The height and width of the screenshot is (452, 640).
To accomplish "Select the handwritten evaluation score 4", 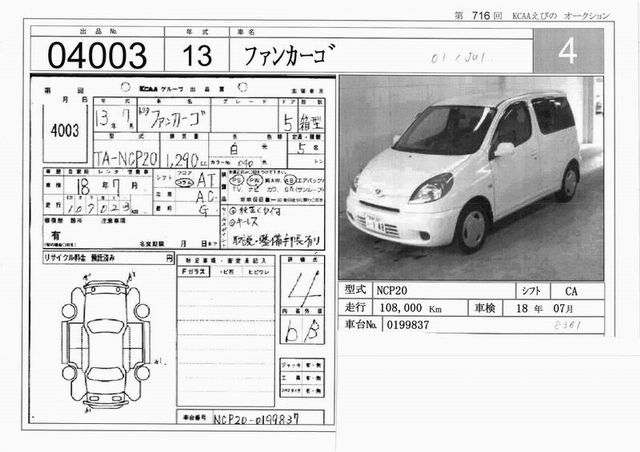I will click(x=303, y=288).
